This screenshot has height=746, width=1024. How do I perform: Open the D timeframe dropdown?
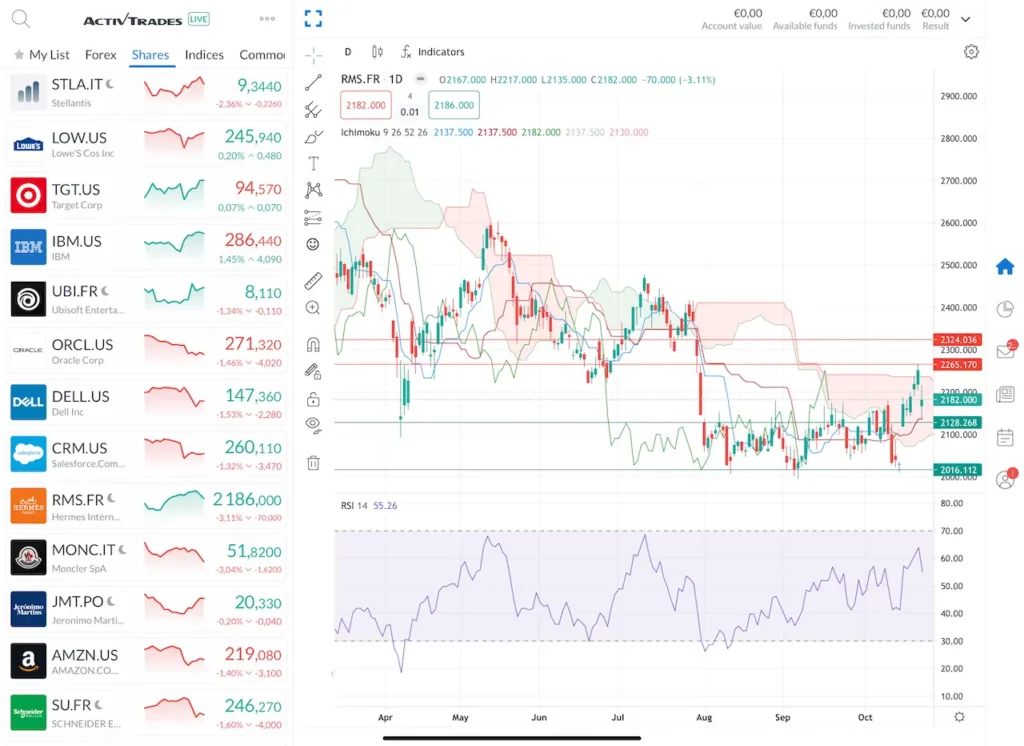pyautogui.click(x=347, y=52)
